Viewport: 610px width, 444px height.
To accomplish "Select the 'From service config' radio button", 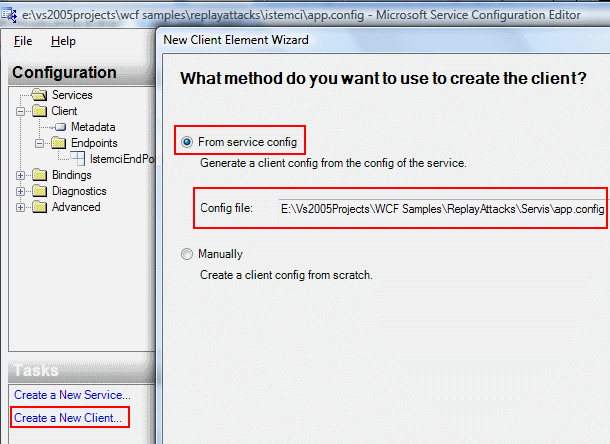I will tap(187, 142).
